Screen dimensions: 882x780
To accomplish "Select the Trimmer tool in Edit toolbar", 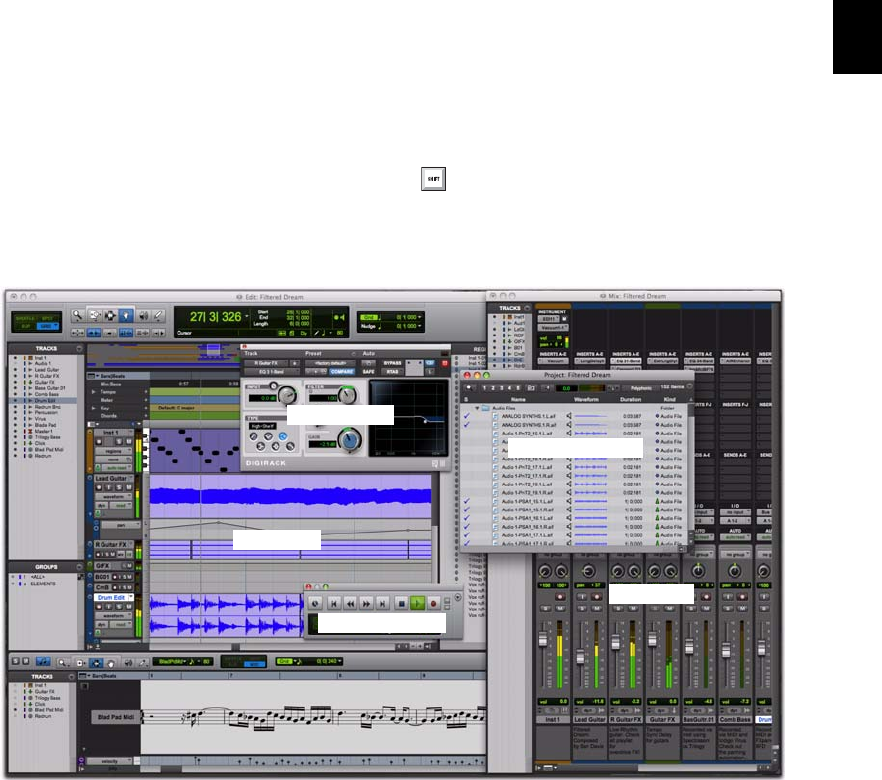I will [x=94, y=315].
